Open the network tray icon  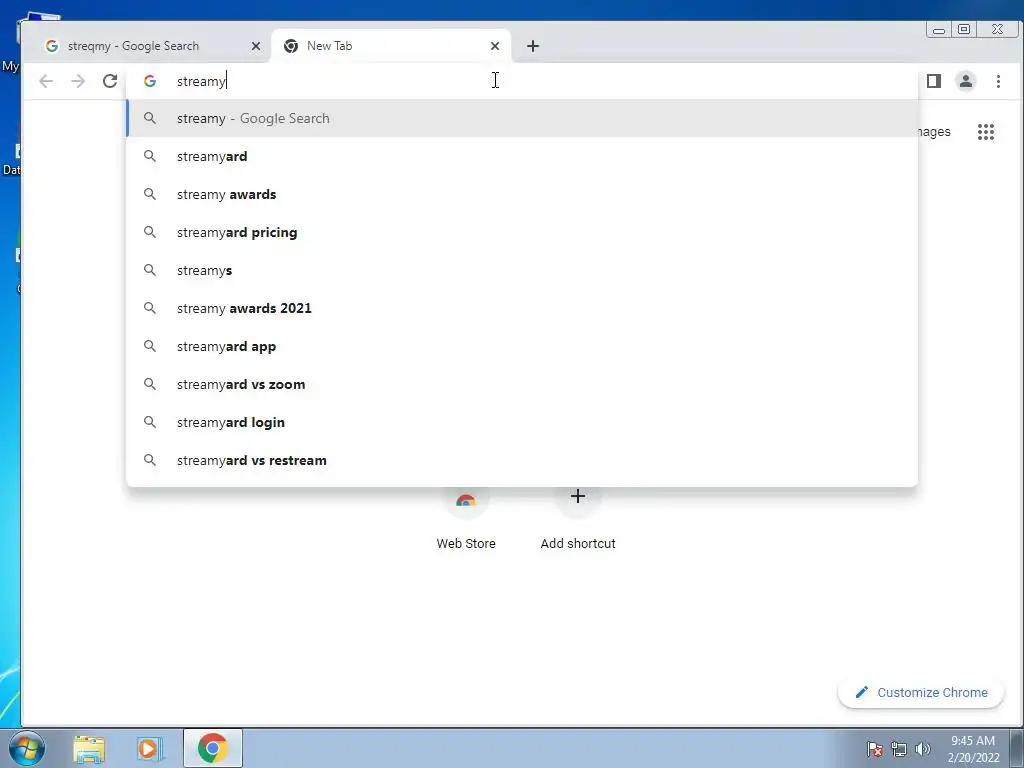pos(899,749)
